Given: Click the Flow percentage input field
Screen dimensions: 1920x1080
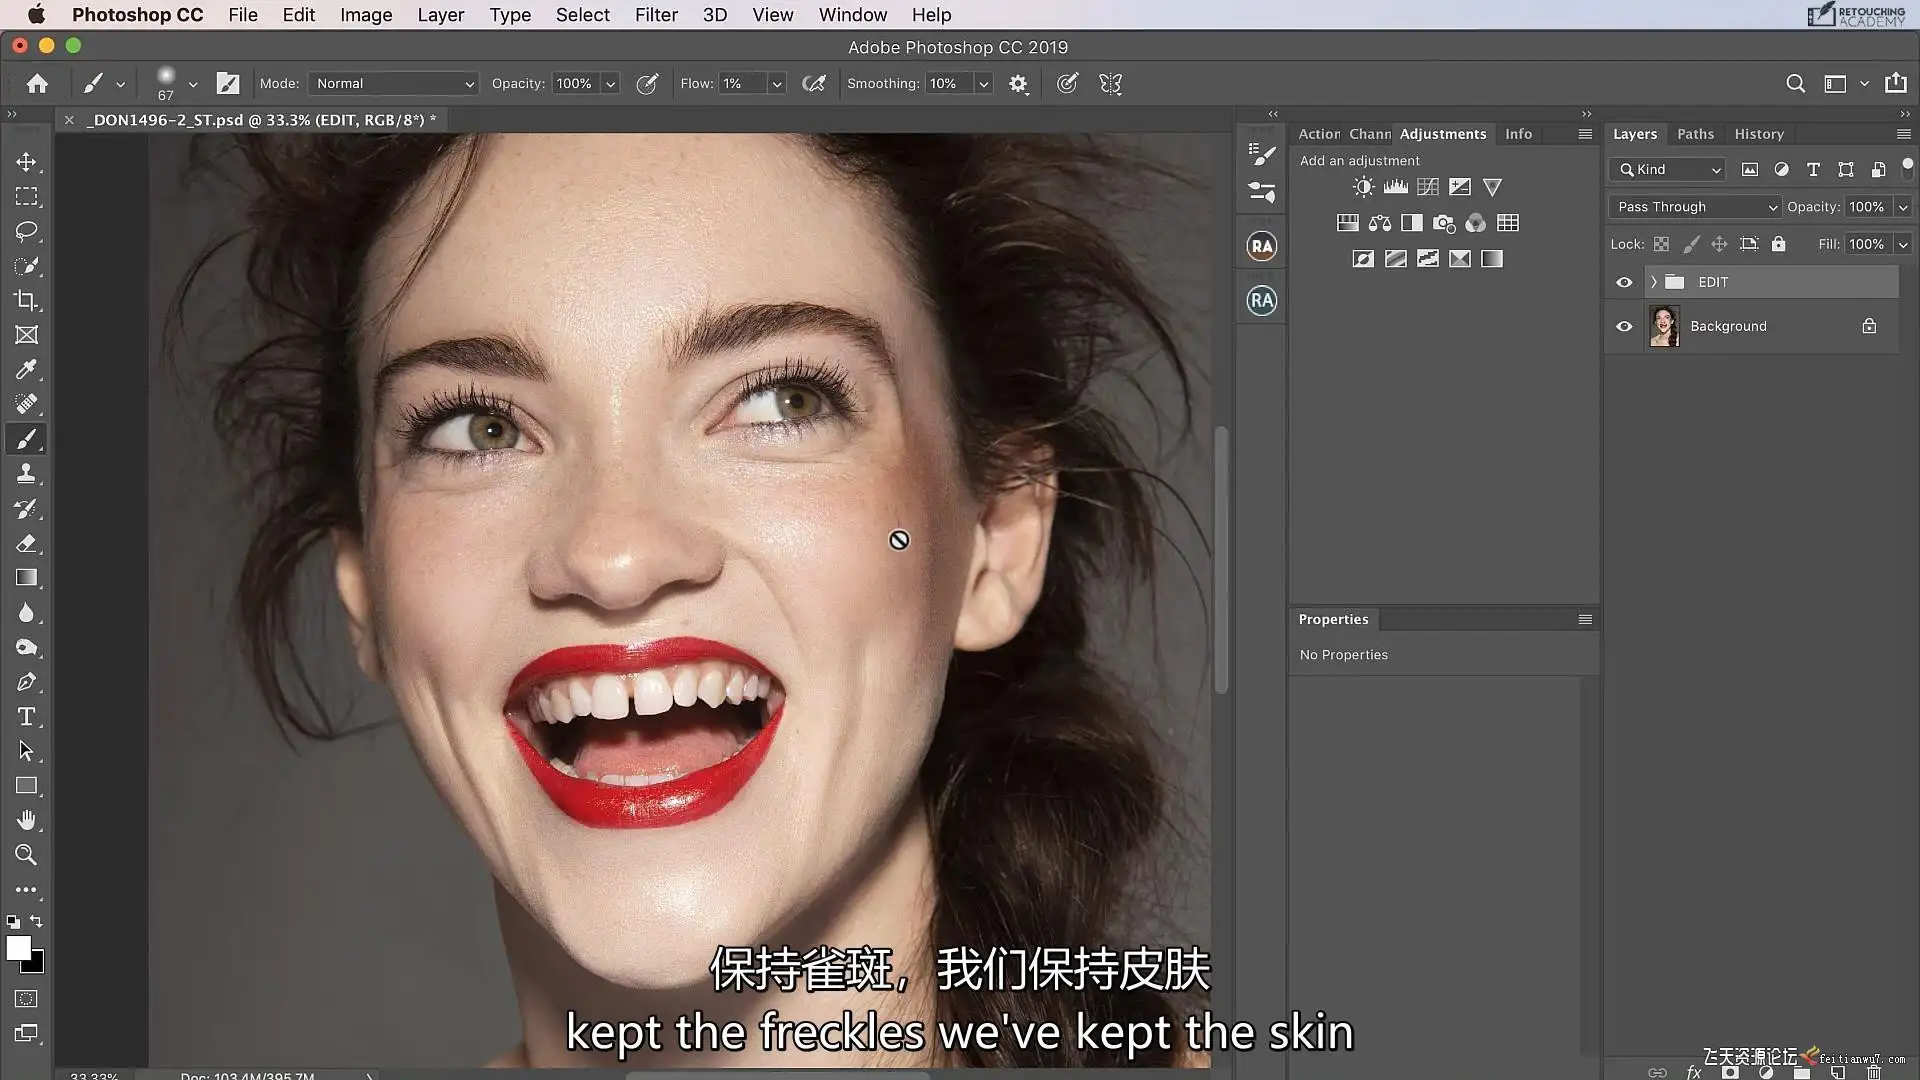Looking at the screenshot, I should pos(742,84).
